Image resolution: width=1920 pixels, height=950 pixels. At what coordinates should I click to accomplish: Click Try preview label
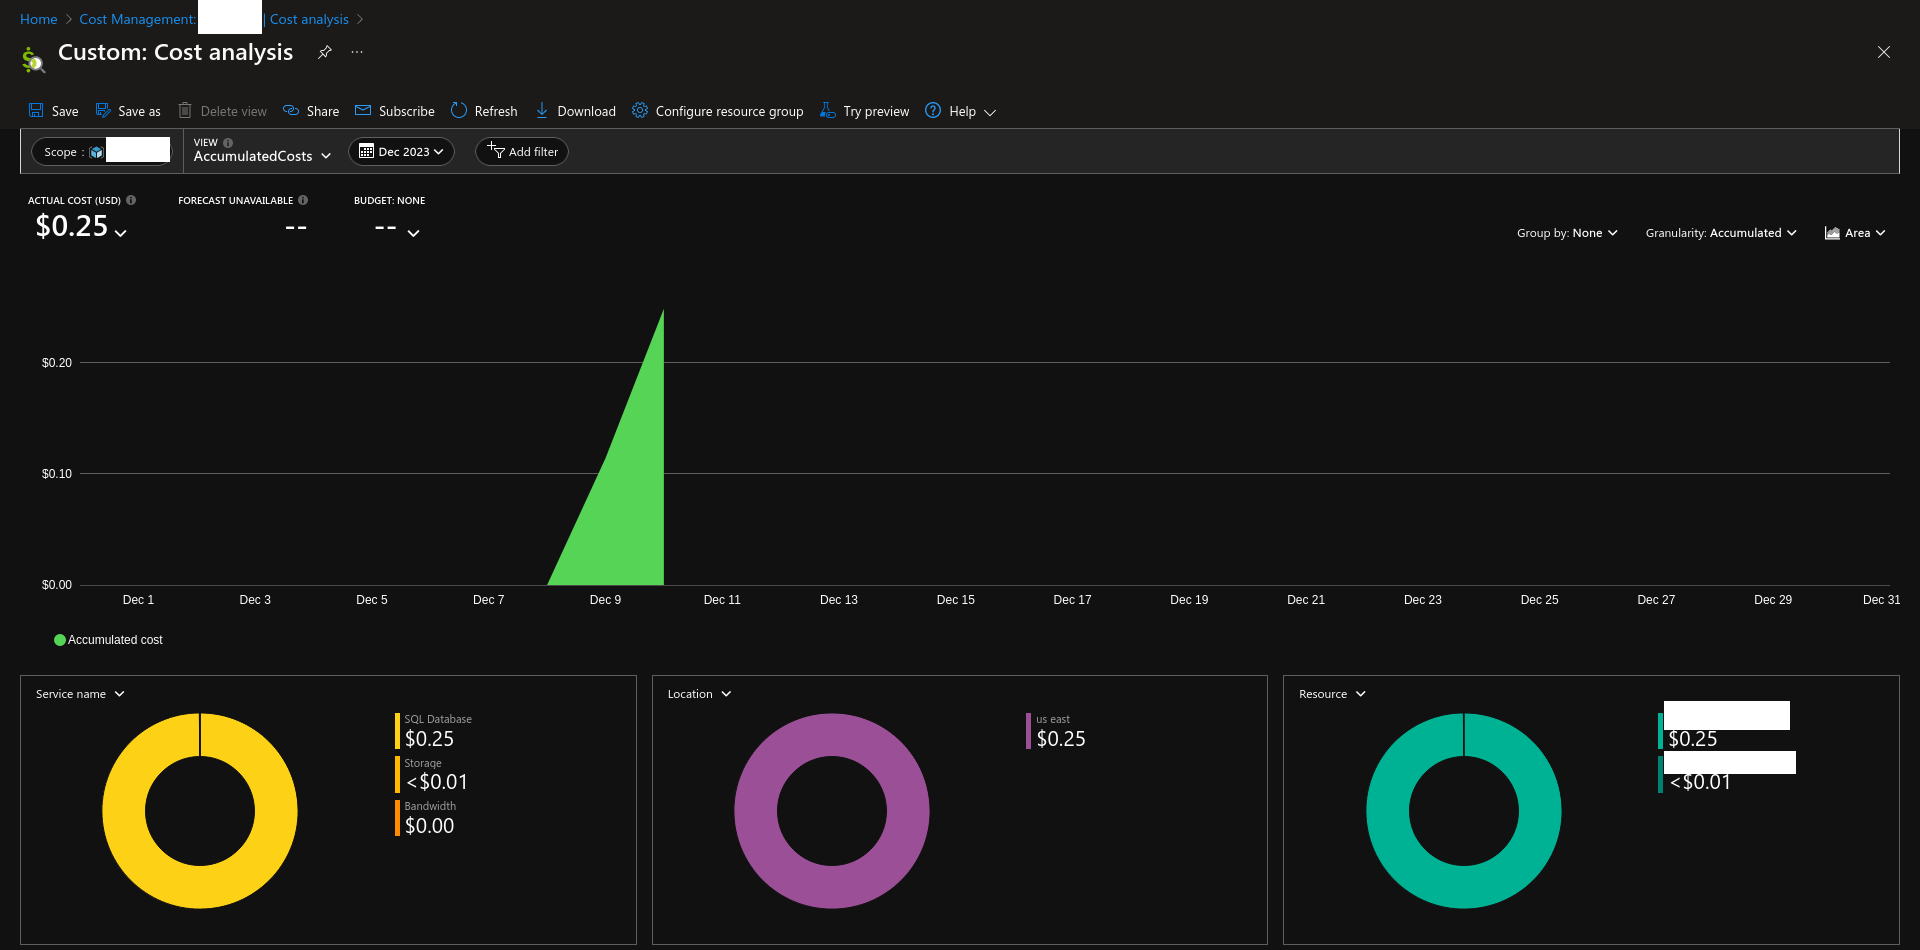click(876, 111)
